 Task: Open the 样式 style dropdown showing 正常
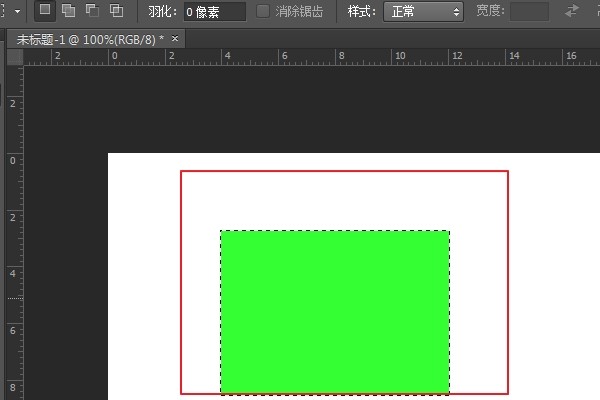pyautogui.click(x=423, y=11)
